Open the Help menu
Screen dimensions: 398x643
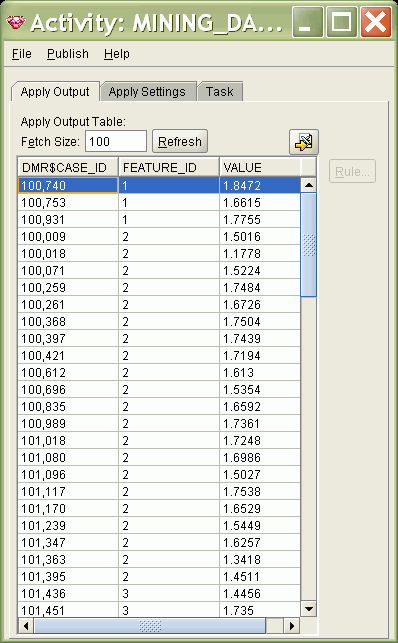(x=117, y=54)
